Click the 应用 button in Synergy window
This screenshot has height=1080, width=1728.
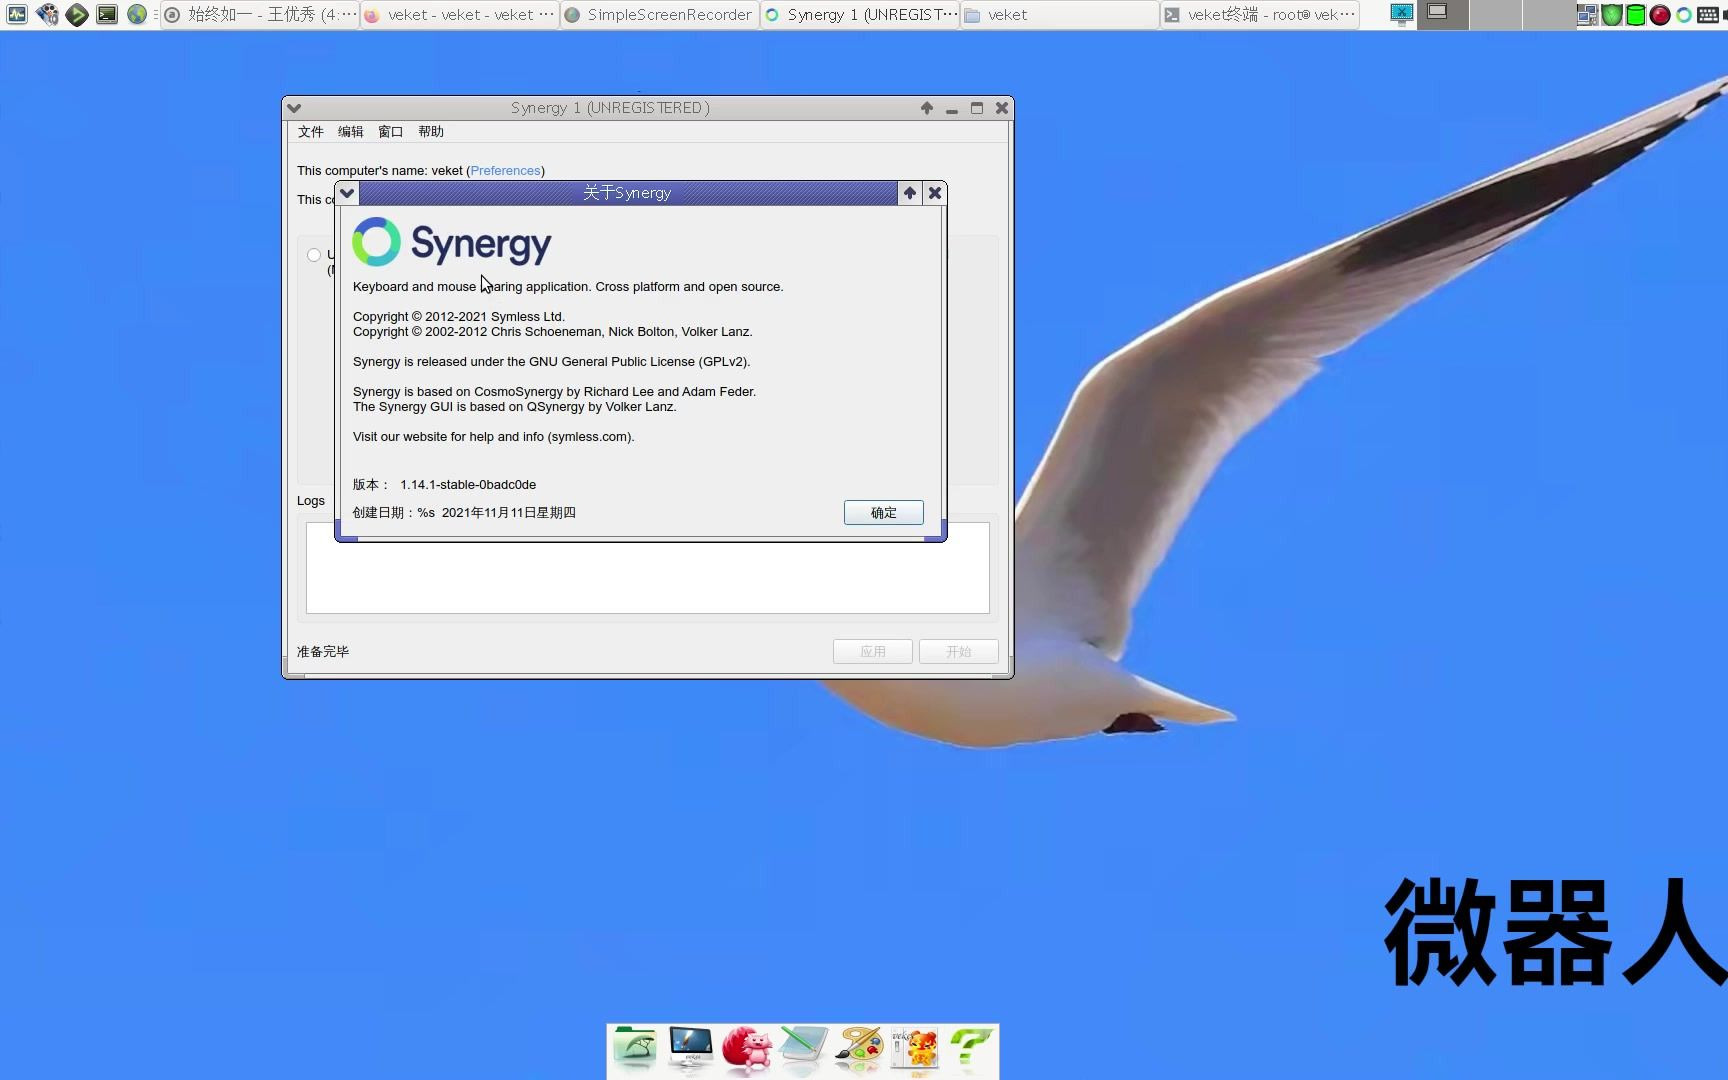click(873, 652)
